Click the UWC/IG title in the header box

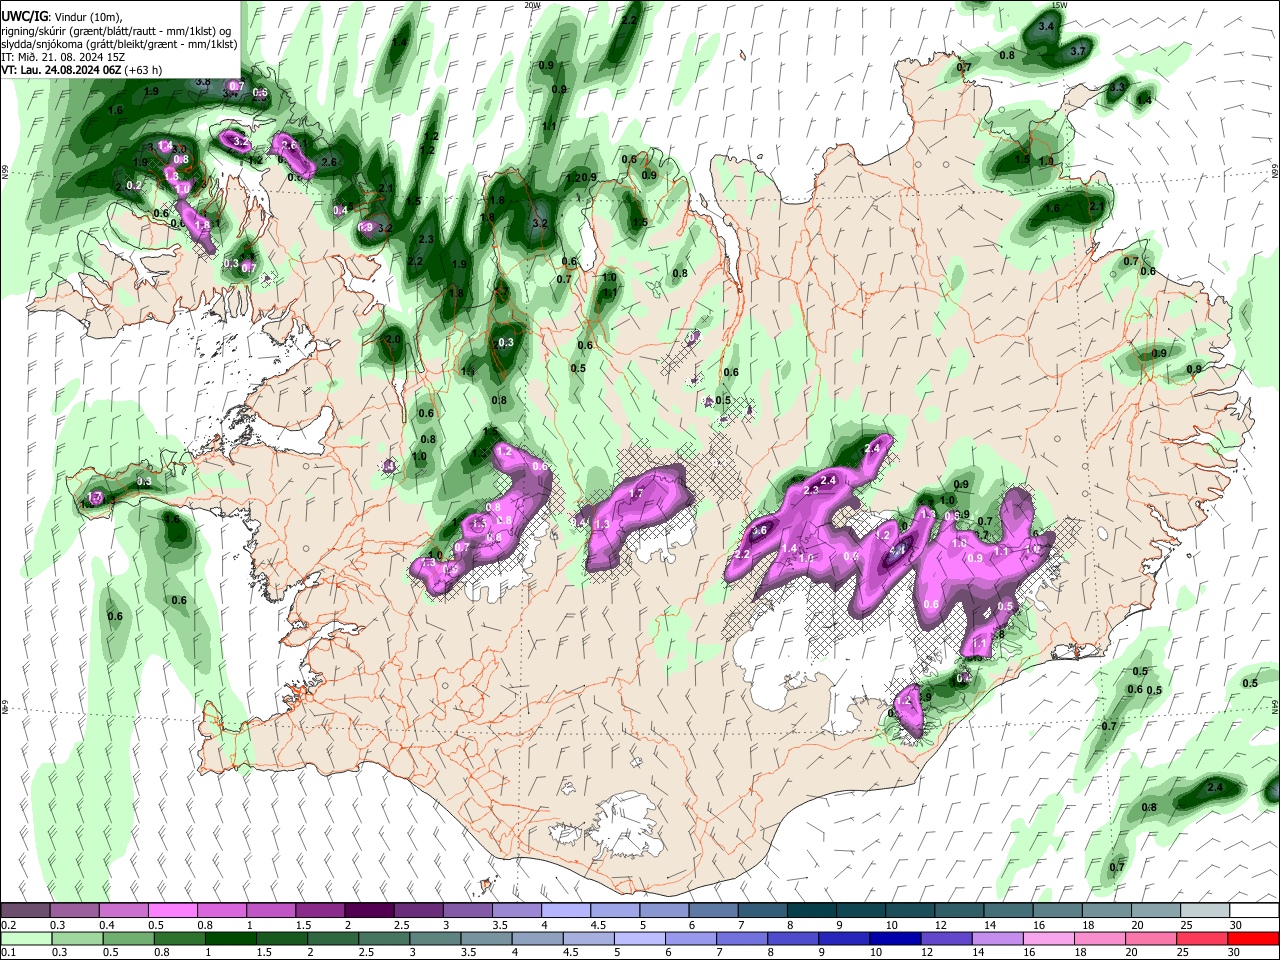(x=24, y=17)
